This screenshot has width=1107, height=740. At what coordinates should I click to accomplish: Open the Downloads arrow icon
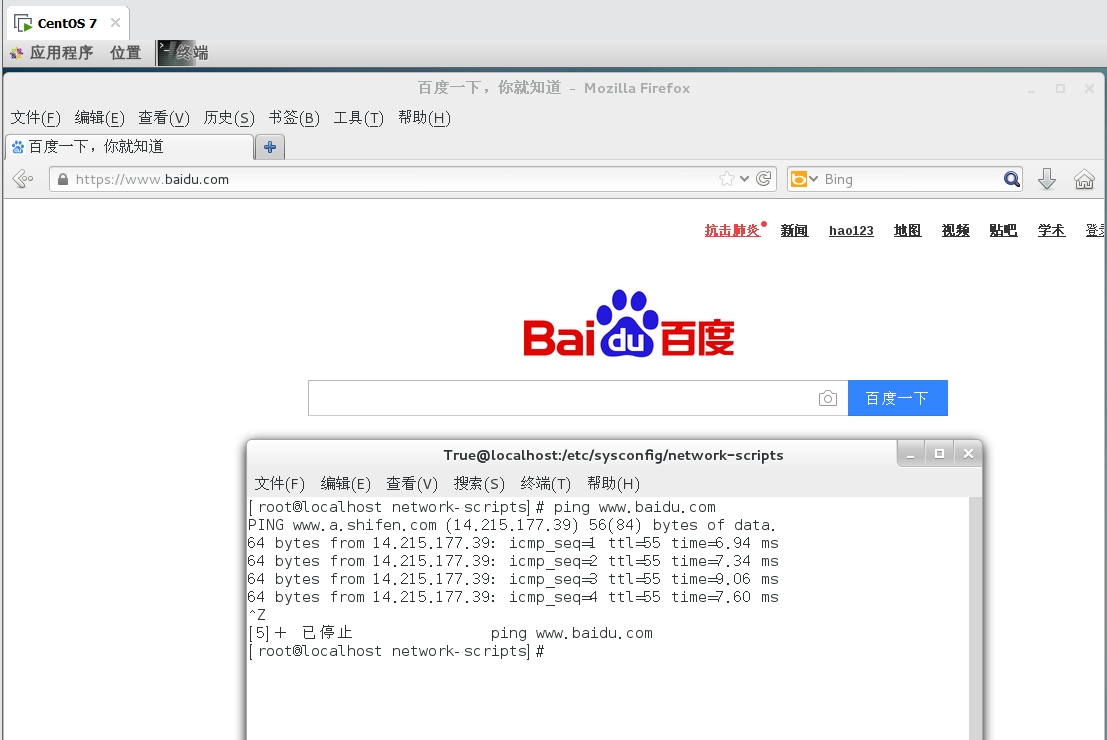point(1047,179)
